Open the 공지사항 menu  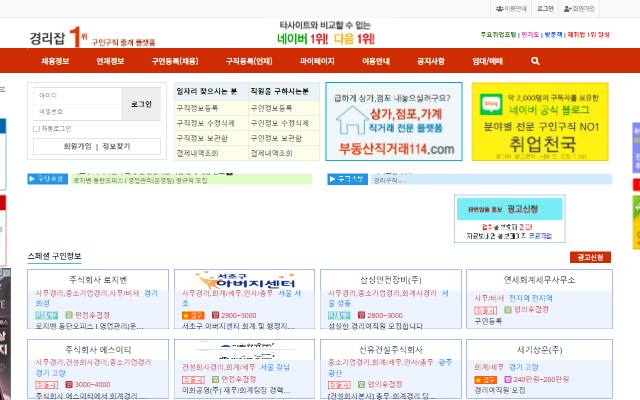(x=431, y=61)
